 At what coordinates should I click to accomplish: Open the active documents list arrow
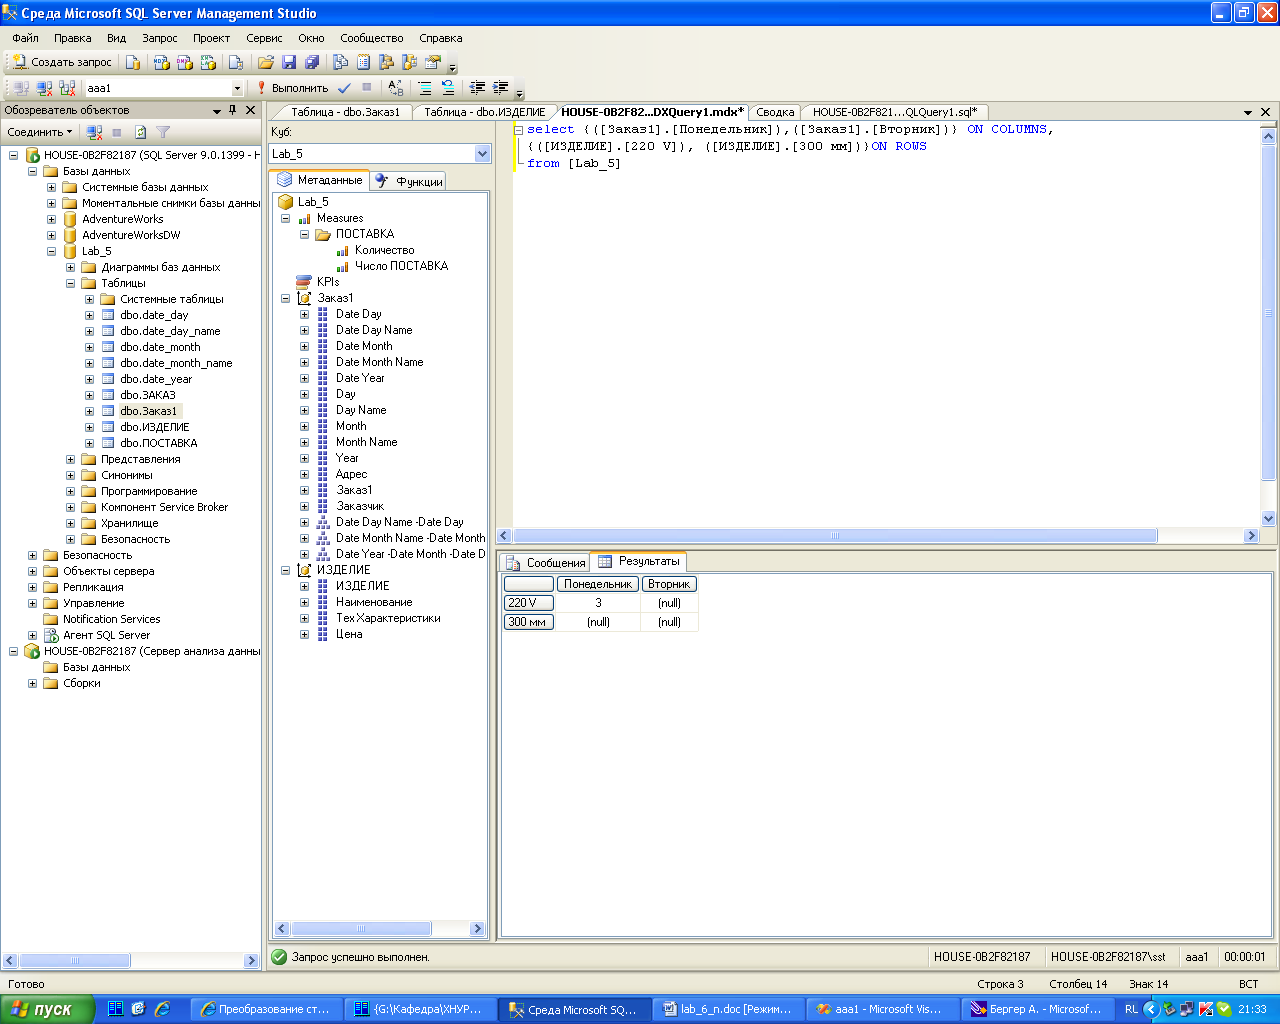click(1248, 112)
